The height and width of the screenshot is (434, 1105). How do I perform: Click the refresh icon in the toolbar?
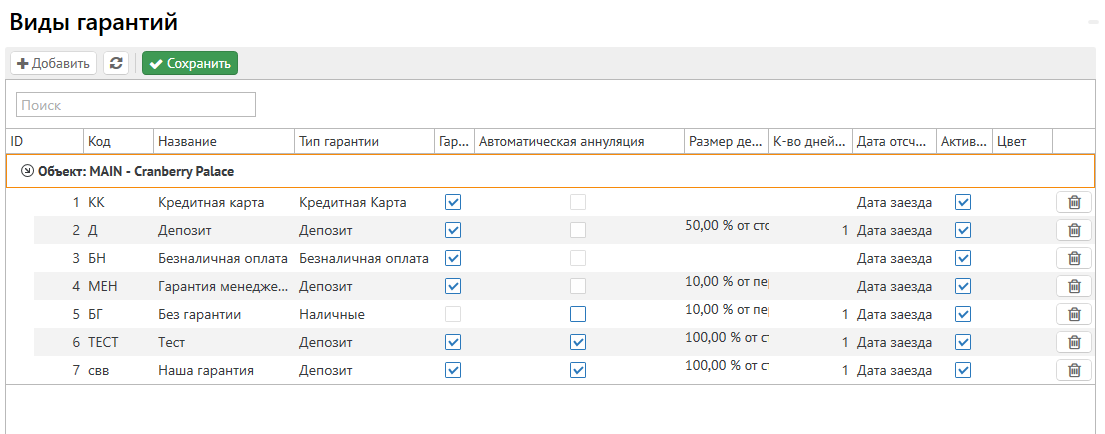(117, 63)
